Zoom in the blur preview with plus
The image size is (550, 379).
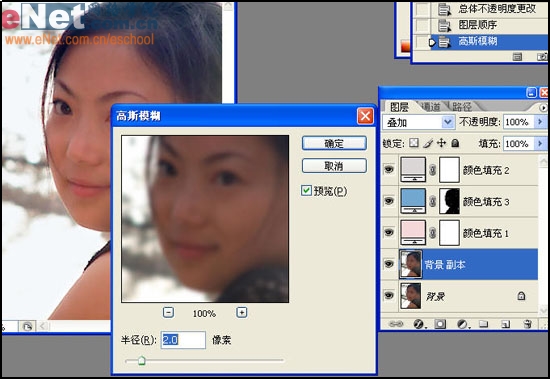242,312
